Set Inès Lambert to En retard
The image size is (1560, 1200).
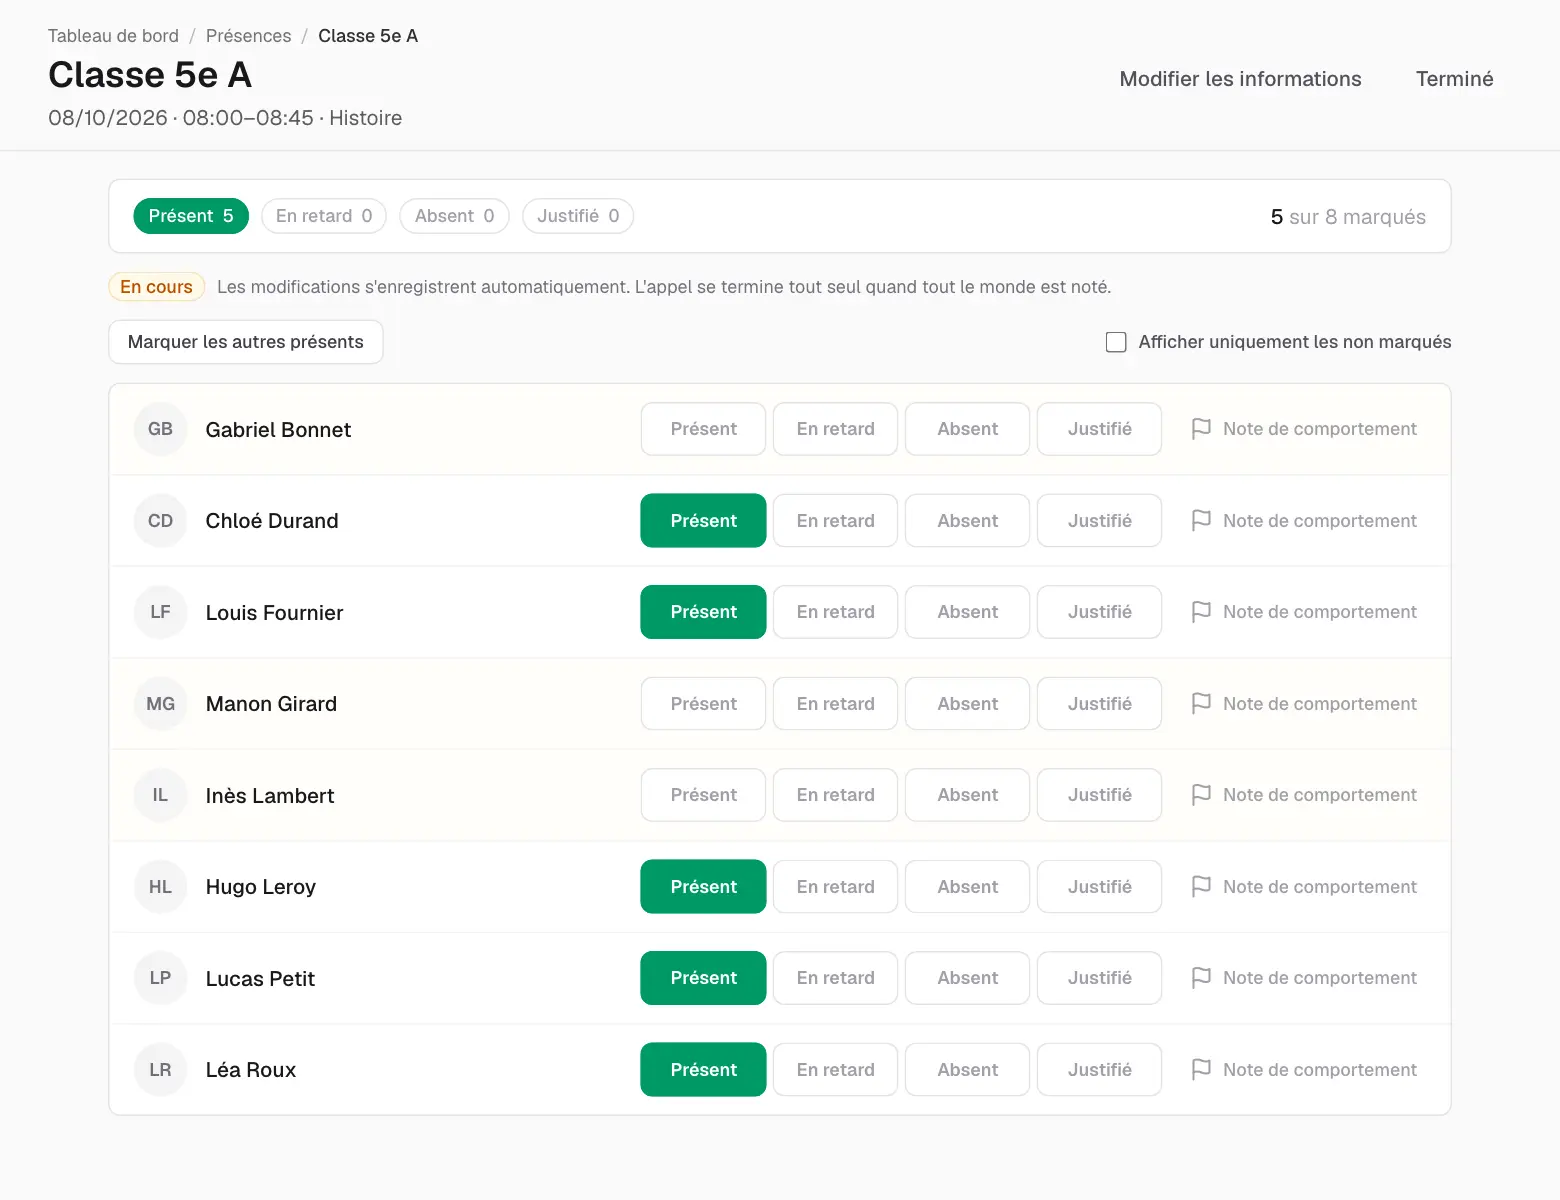(835, 795)
